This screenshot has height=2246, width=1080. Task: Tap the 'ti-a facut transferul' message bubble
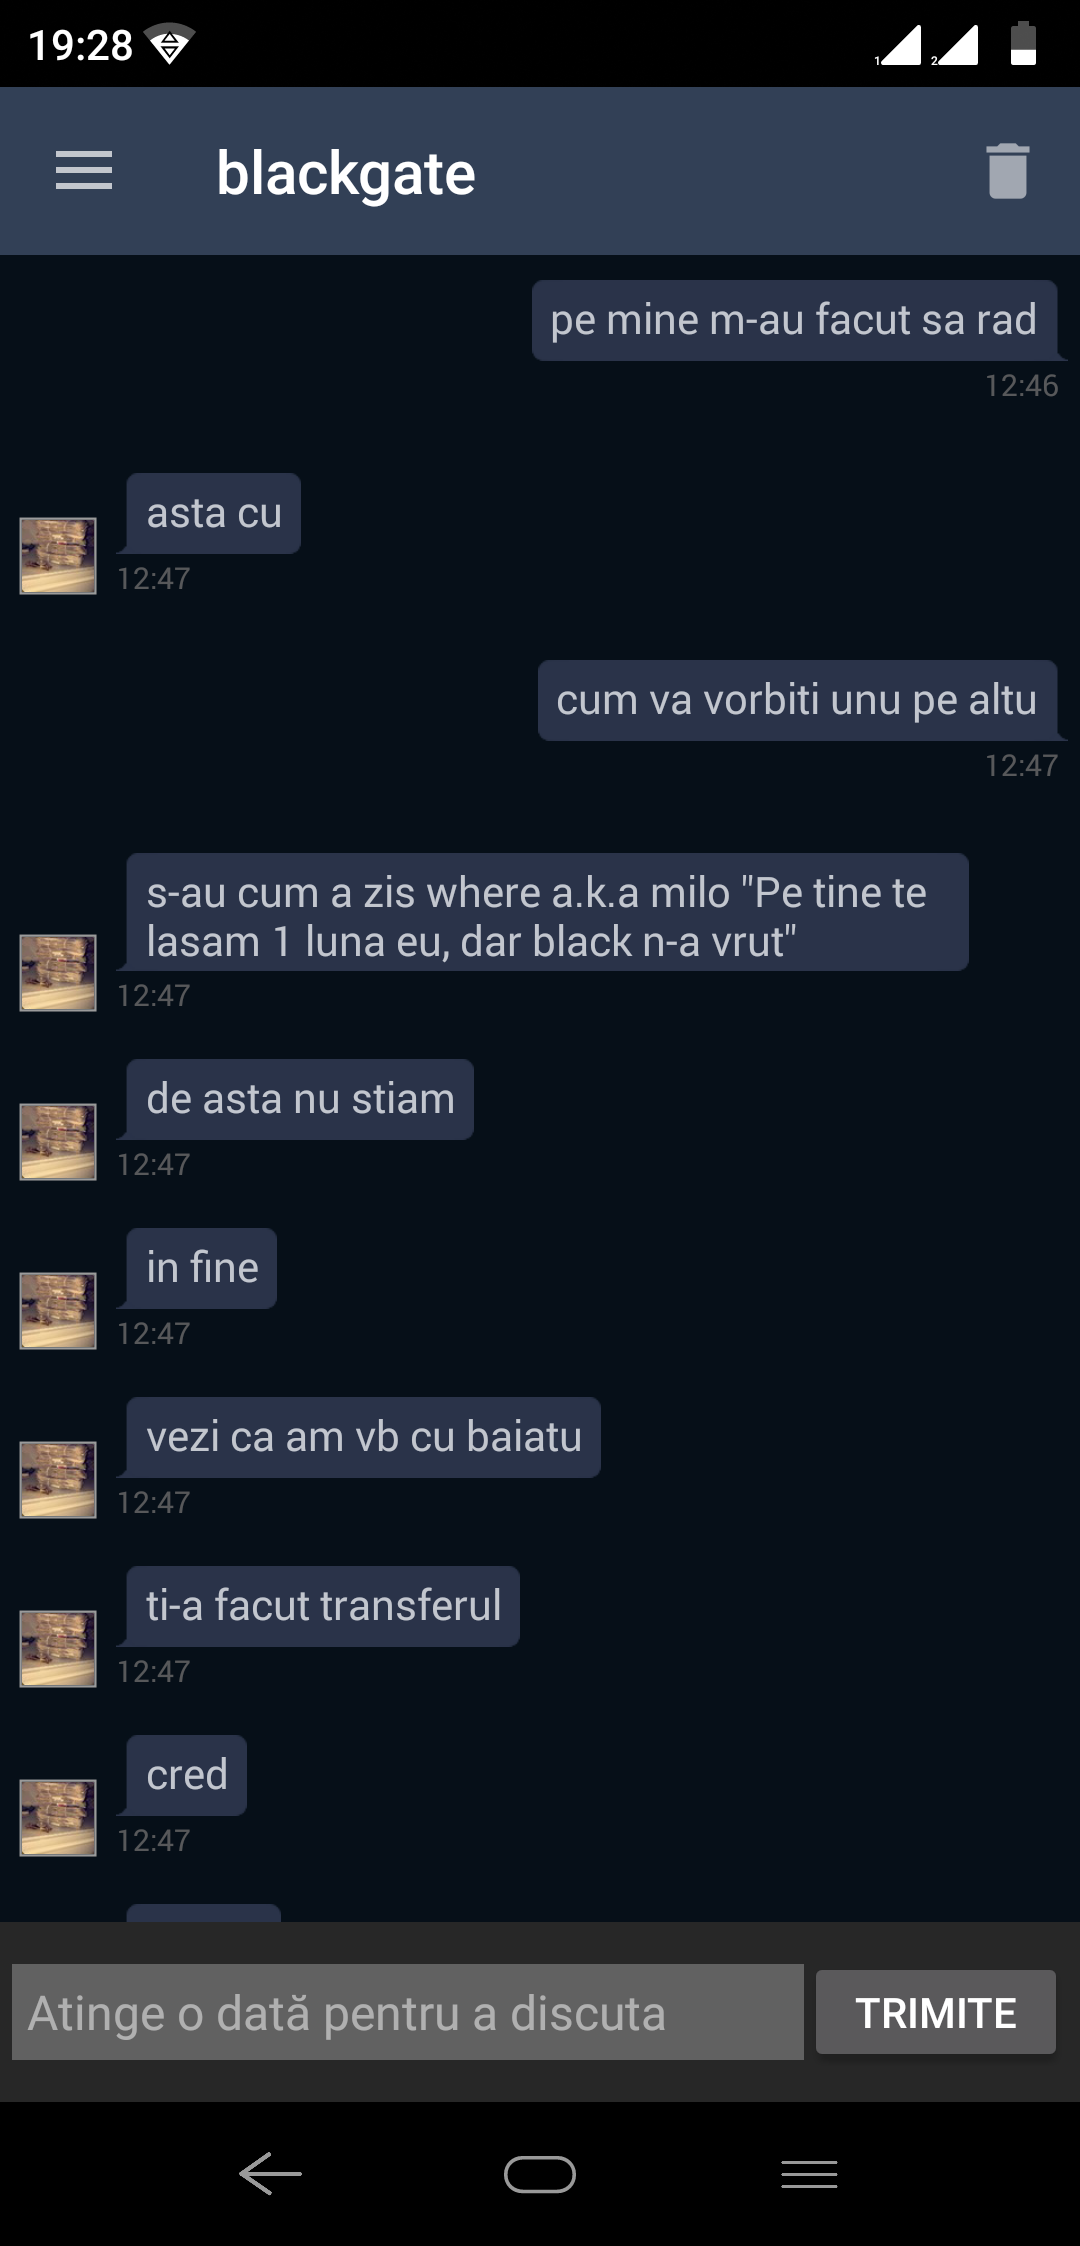(x=323, y=1606)
